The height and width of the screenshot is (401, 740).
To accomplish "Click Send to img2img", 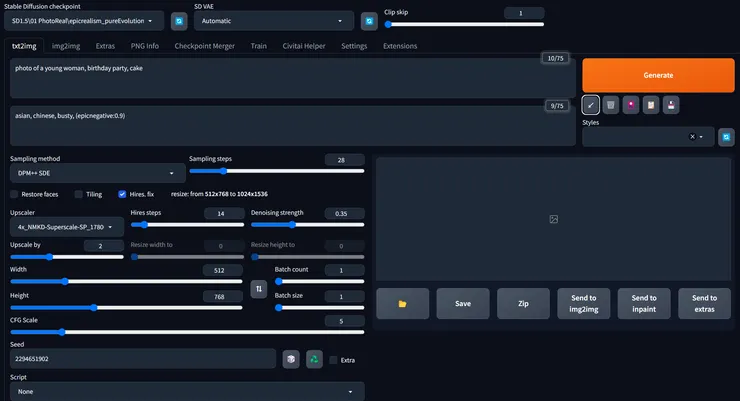I will coord(584,304).
